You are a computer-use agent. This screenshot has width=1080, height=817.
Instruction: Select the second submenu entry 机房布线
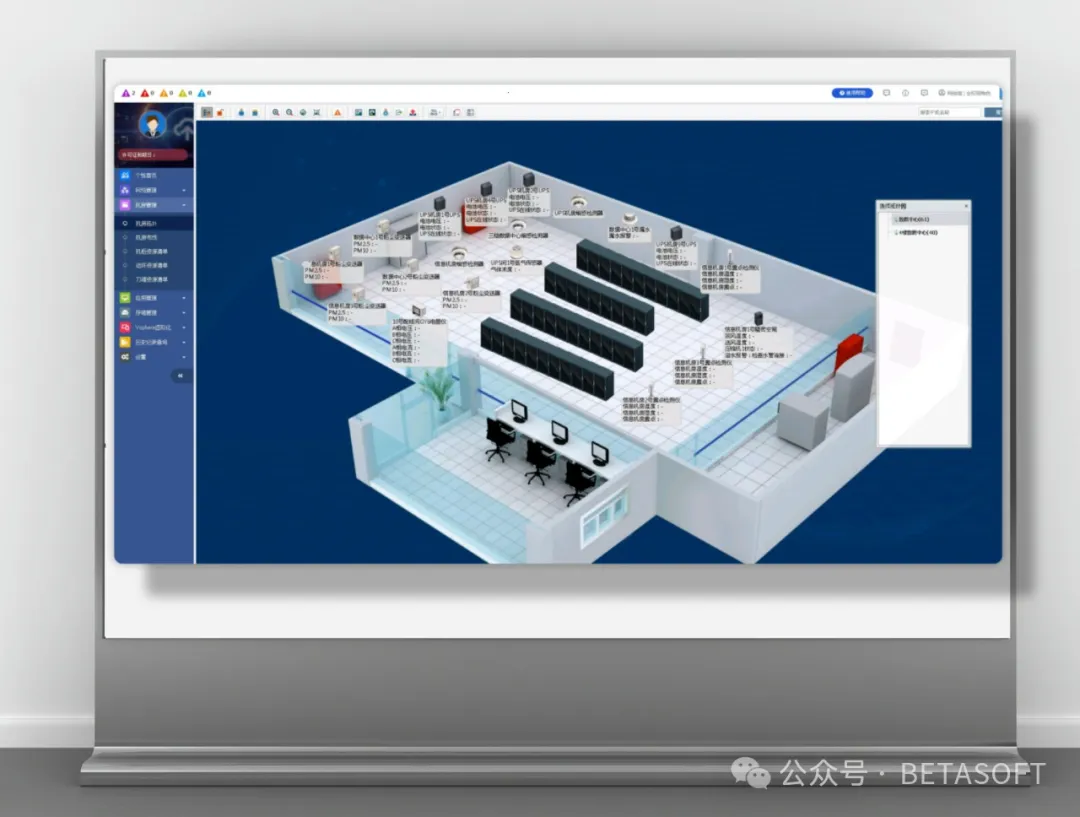pos(154,238)
